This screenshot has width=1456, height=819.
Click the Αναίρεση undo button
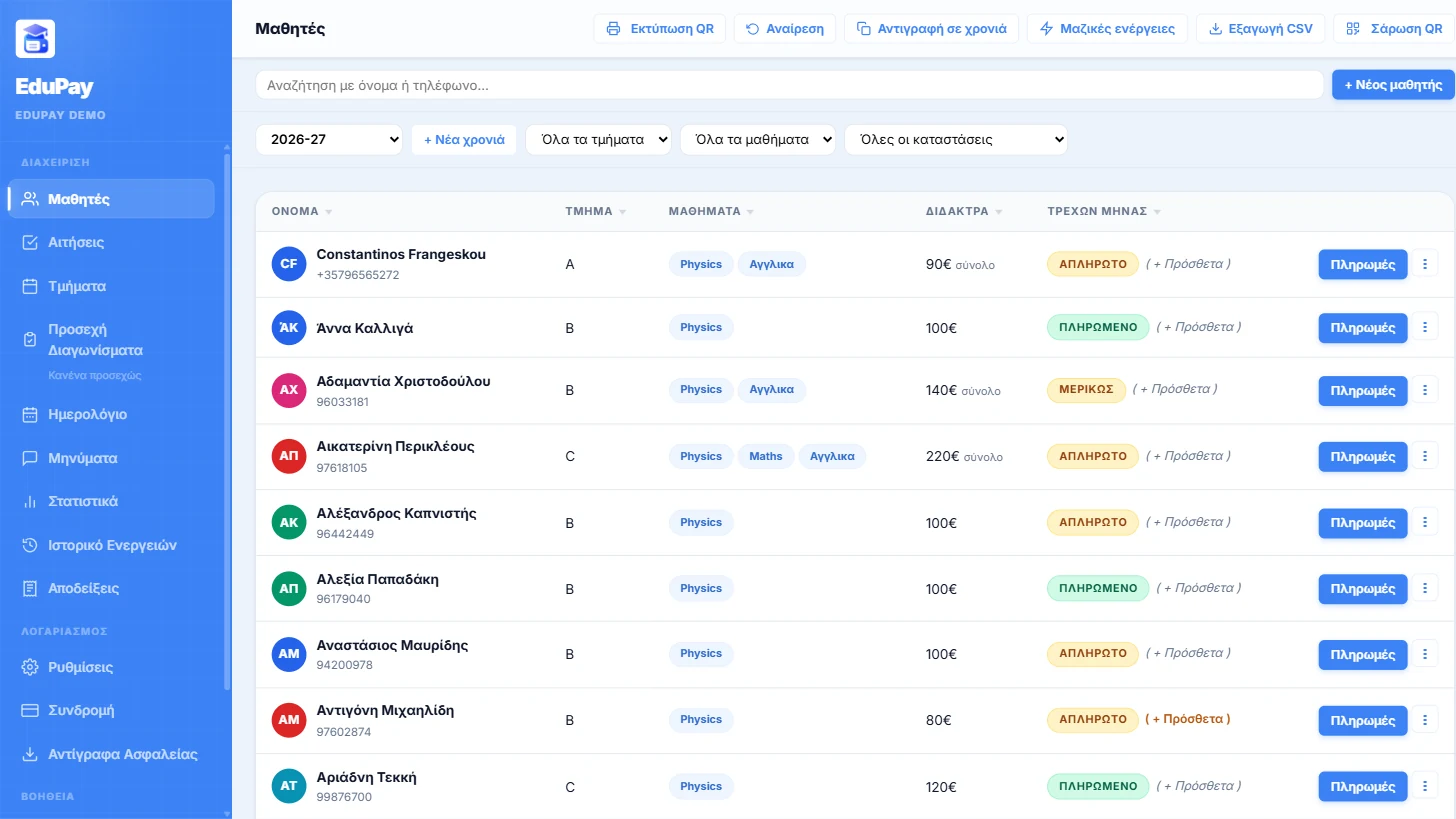[785, 28]
